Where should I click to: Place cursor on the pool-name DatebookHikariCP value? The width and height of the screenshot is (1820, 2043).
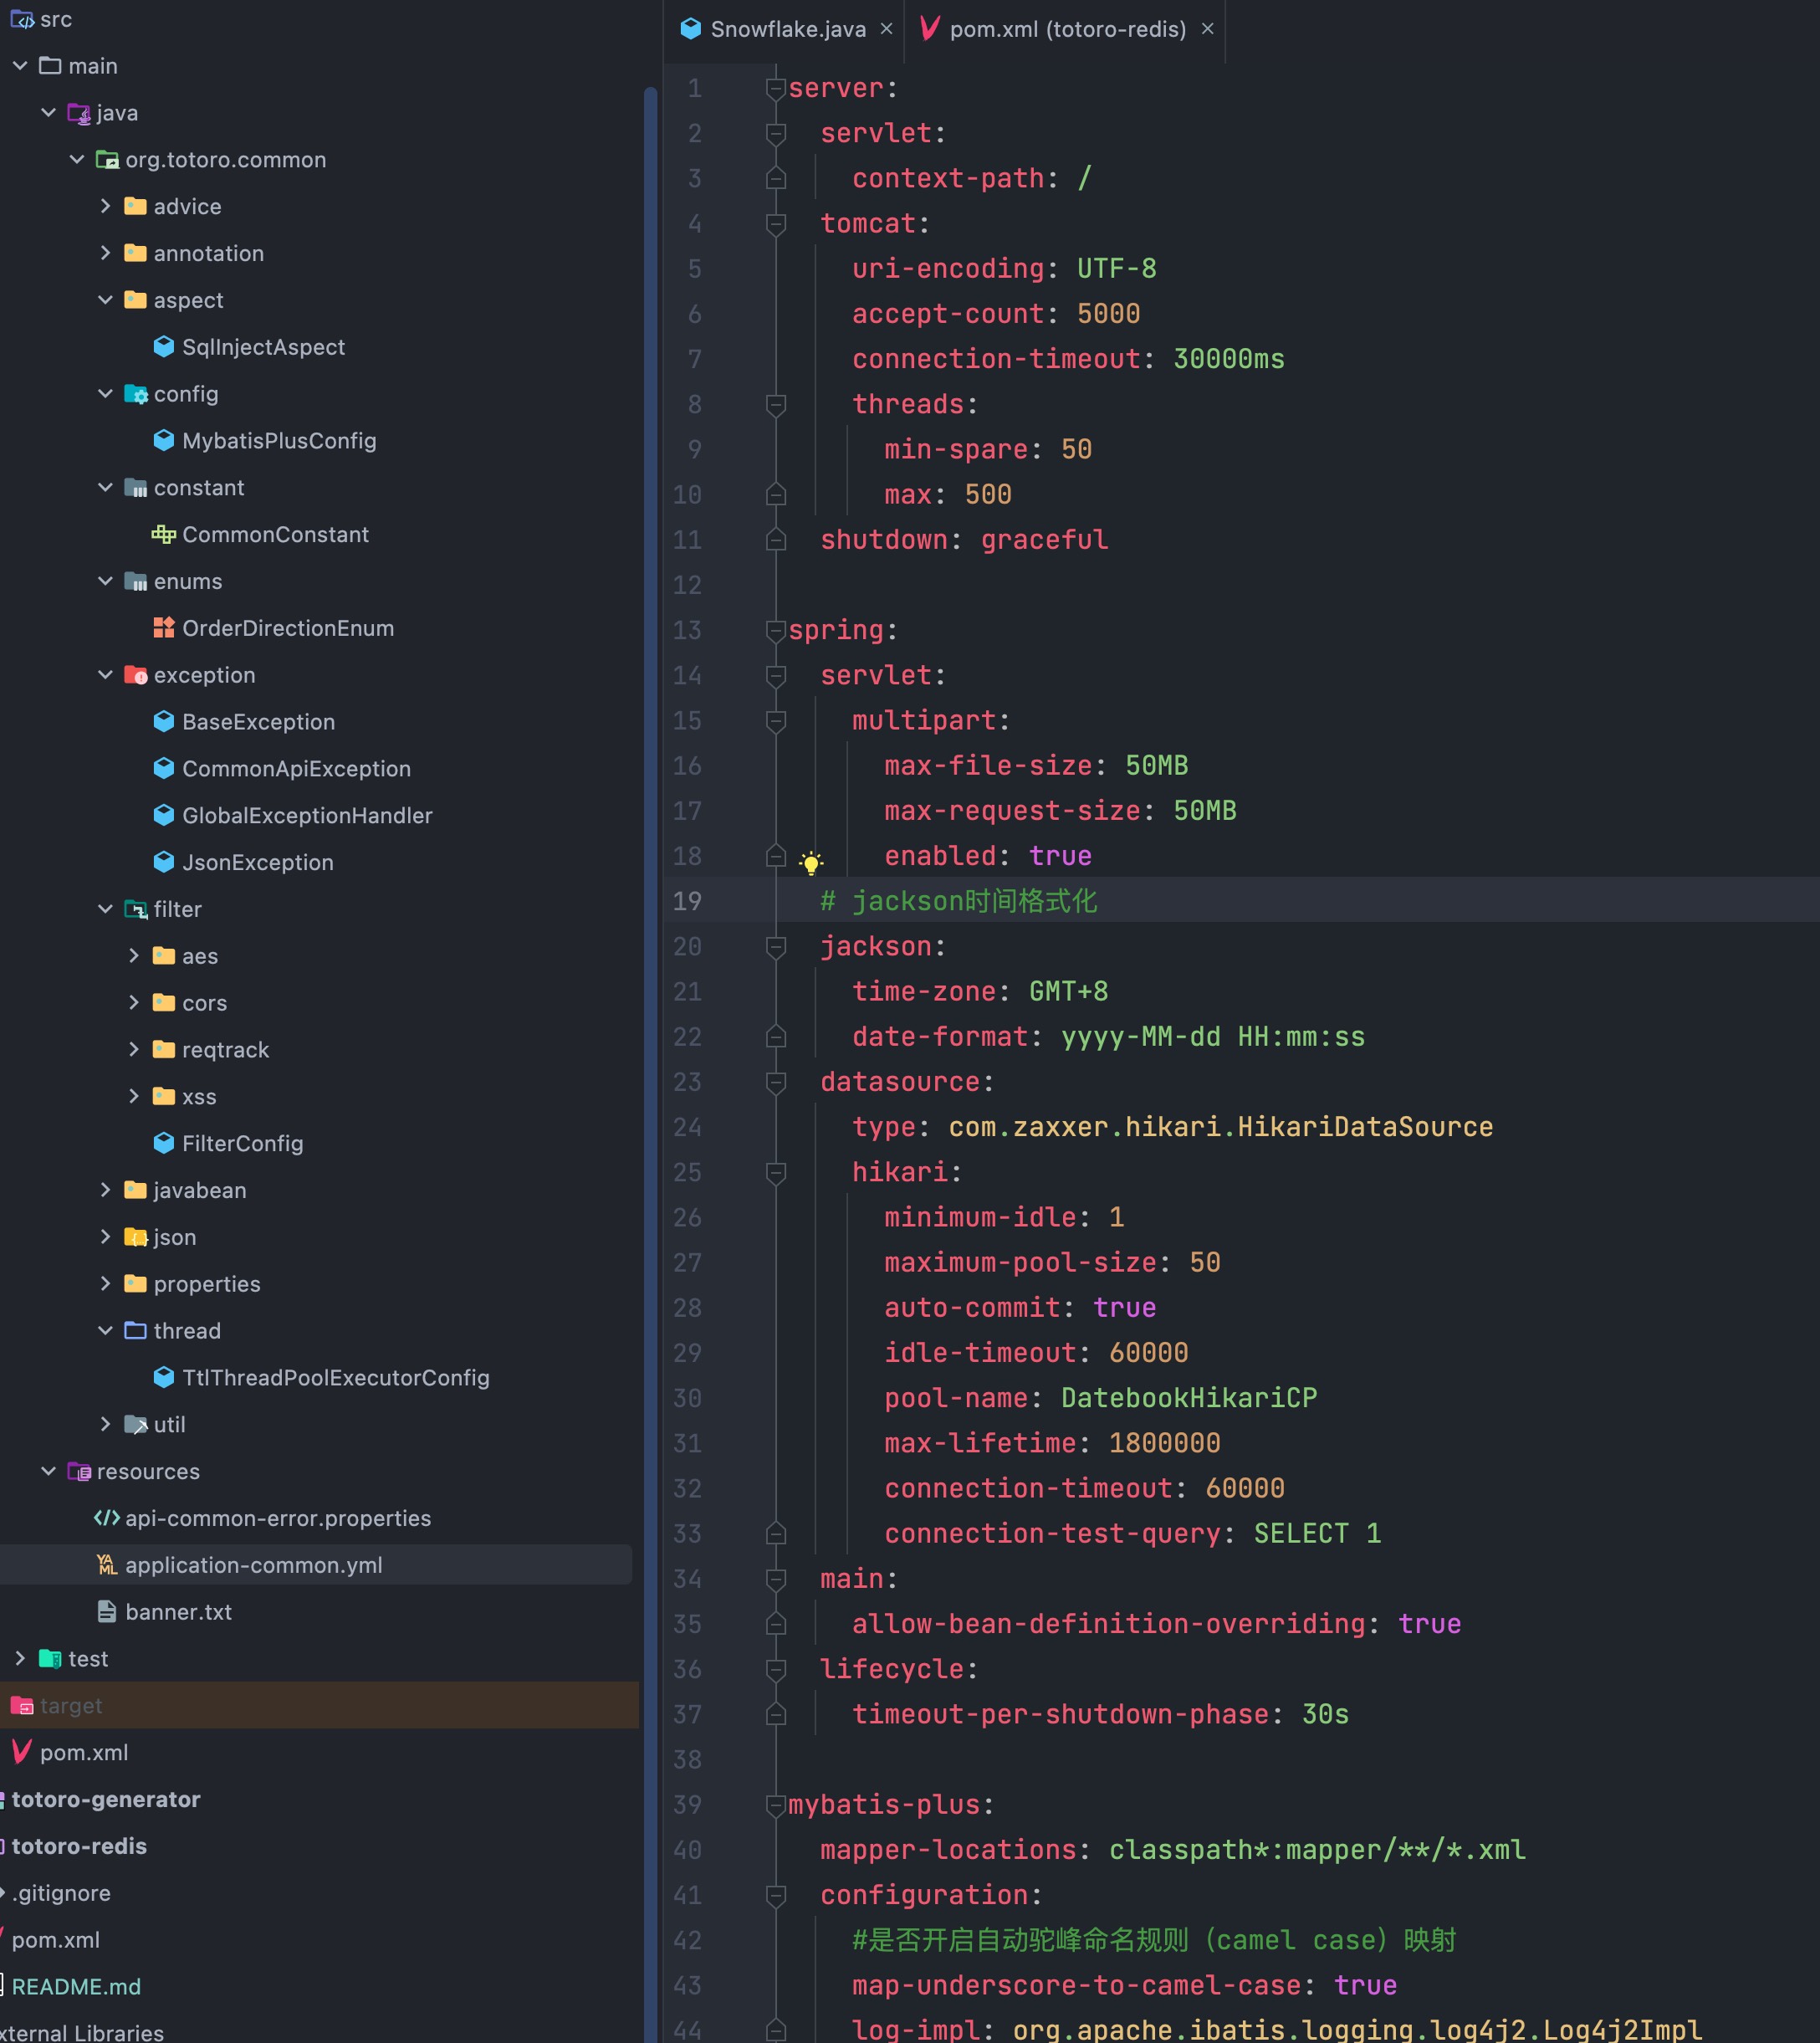point(1188,1398)
